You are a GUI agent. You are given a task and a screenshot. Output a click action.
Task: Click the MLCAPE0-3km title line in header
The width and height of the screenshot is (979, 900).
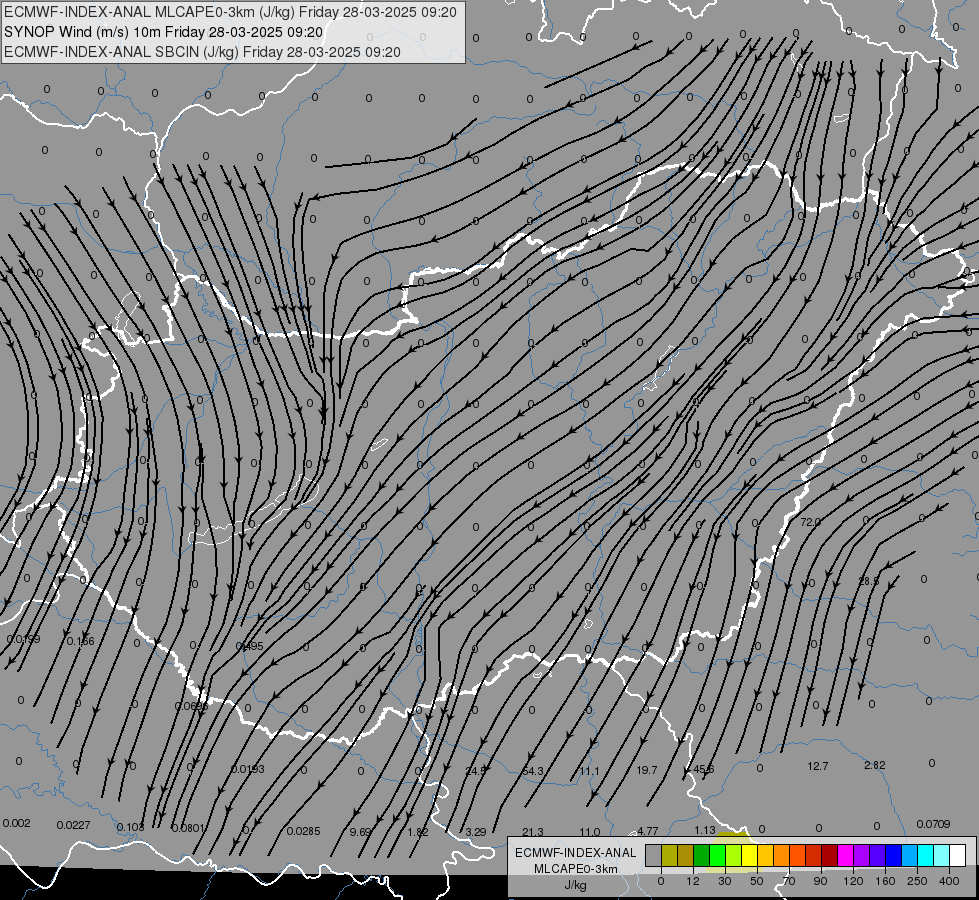tap(230, 12)
